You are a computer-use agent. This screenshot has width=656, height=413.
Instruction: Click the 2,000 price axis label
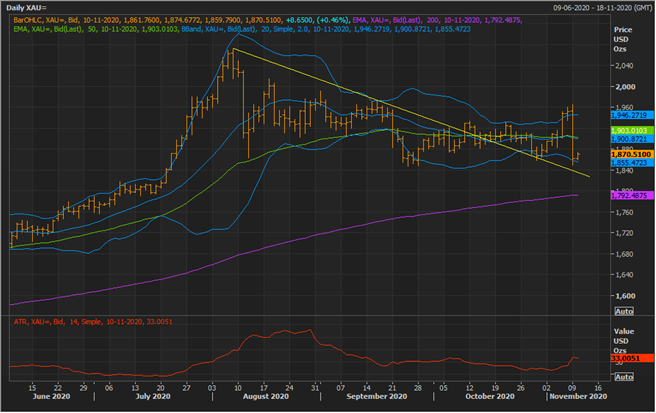coord(625,87)
